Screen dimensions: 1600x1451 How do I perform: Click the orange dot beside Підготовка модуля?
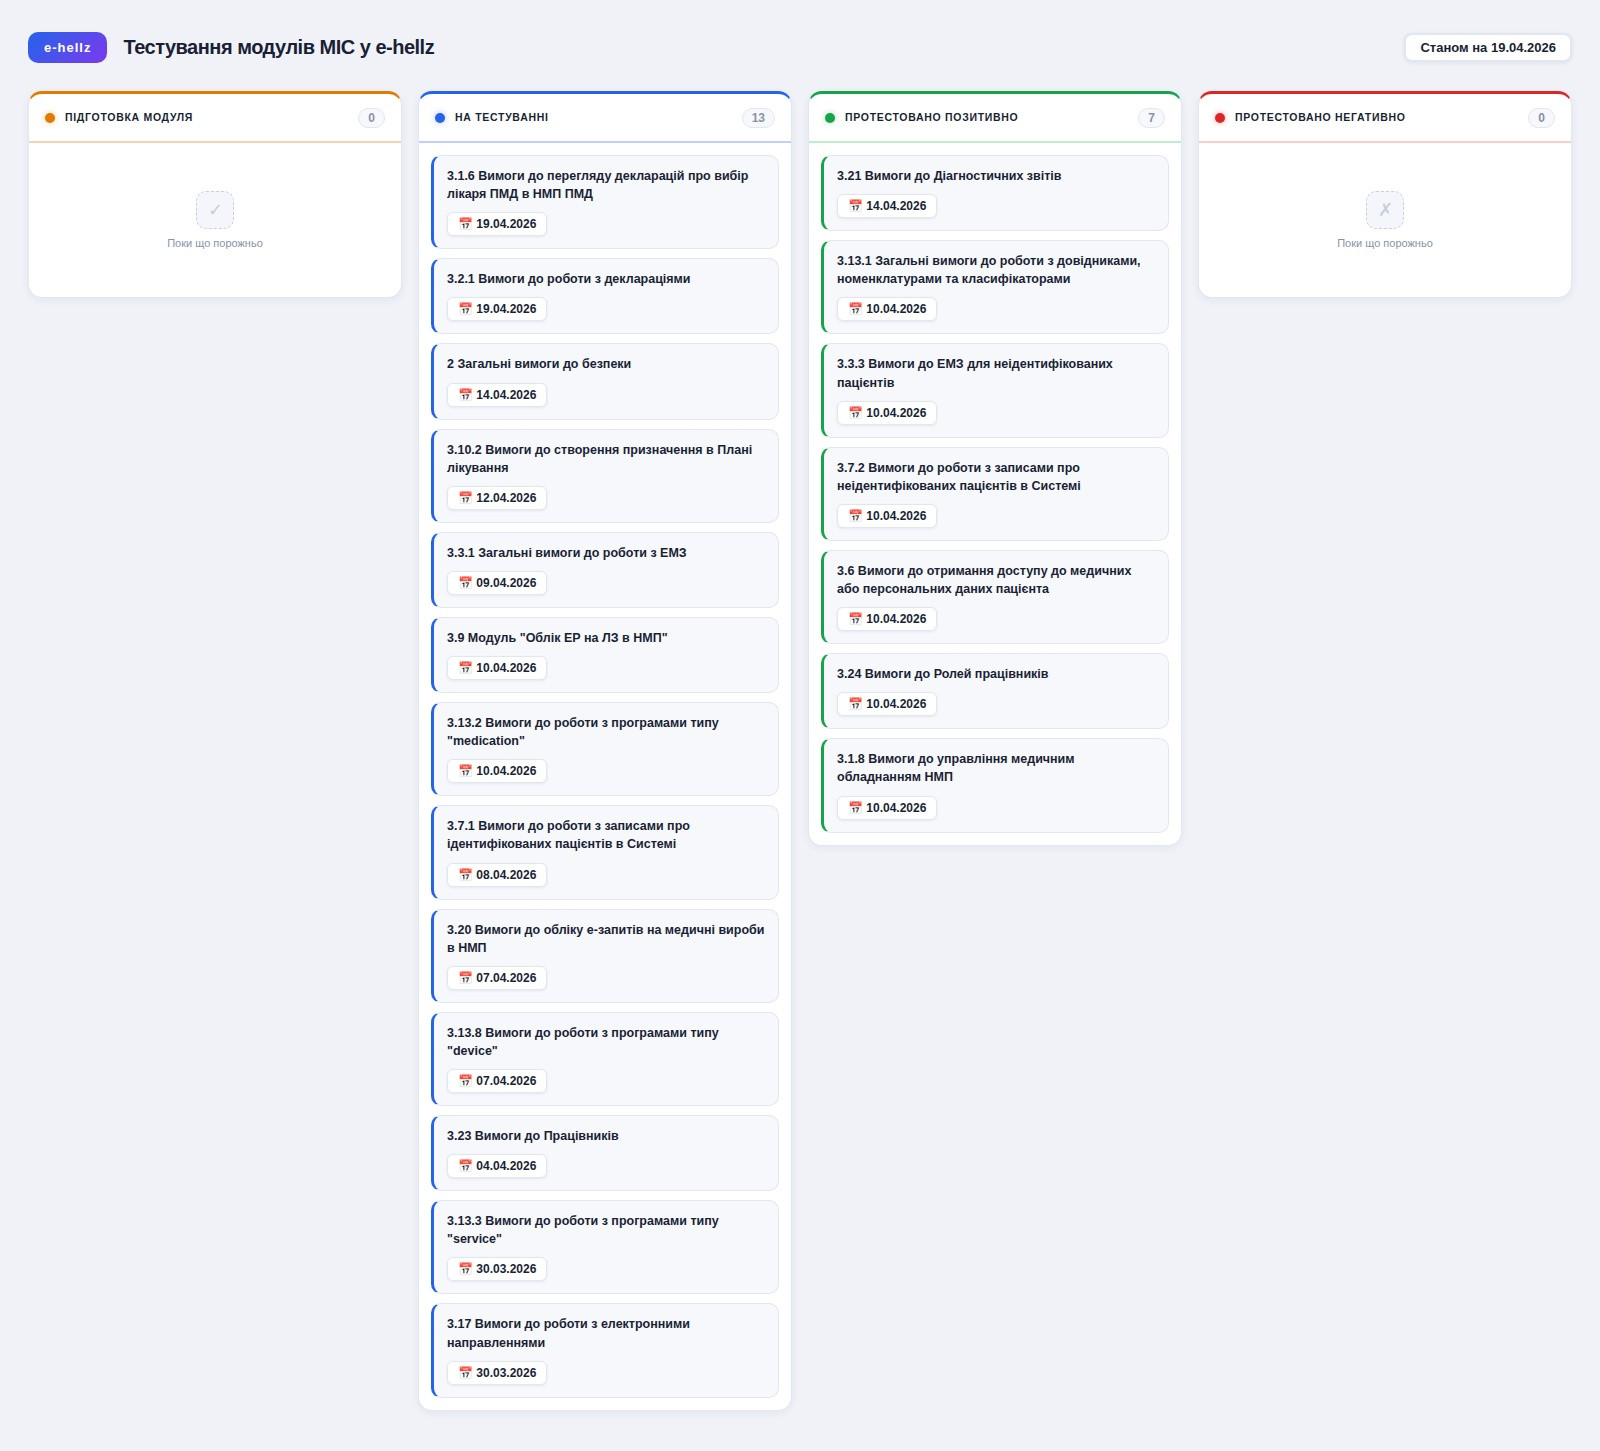point(50,118)
